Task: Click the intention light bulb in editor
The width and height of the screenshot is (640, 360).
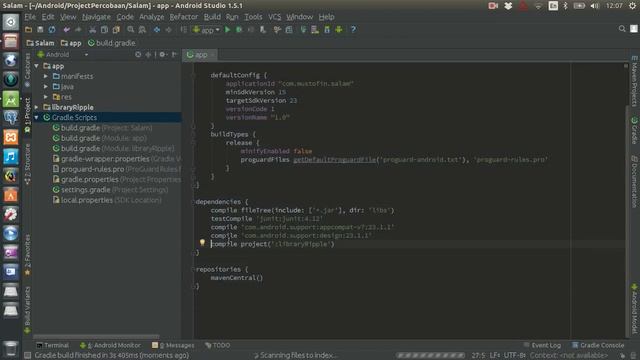Action: (202, 243)
